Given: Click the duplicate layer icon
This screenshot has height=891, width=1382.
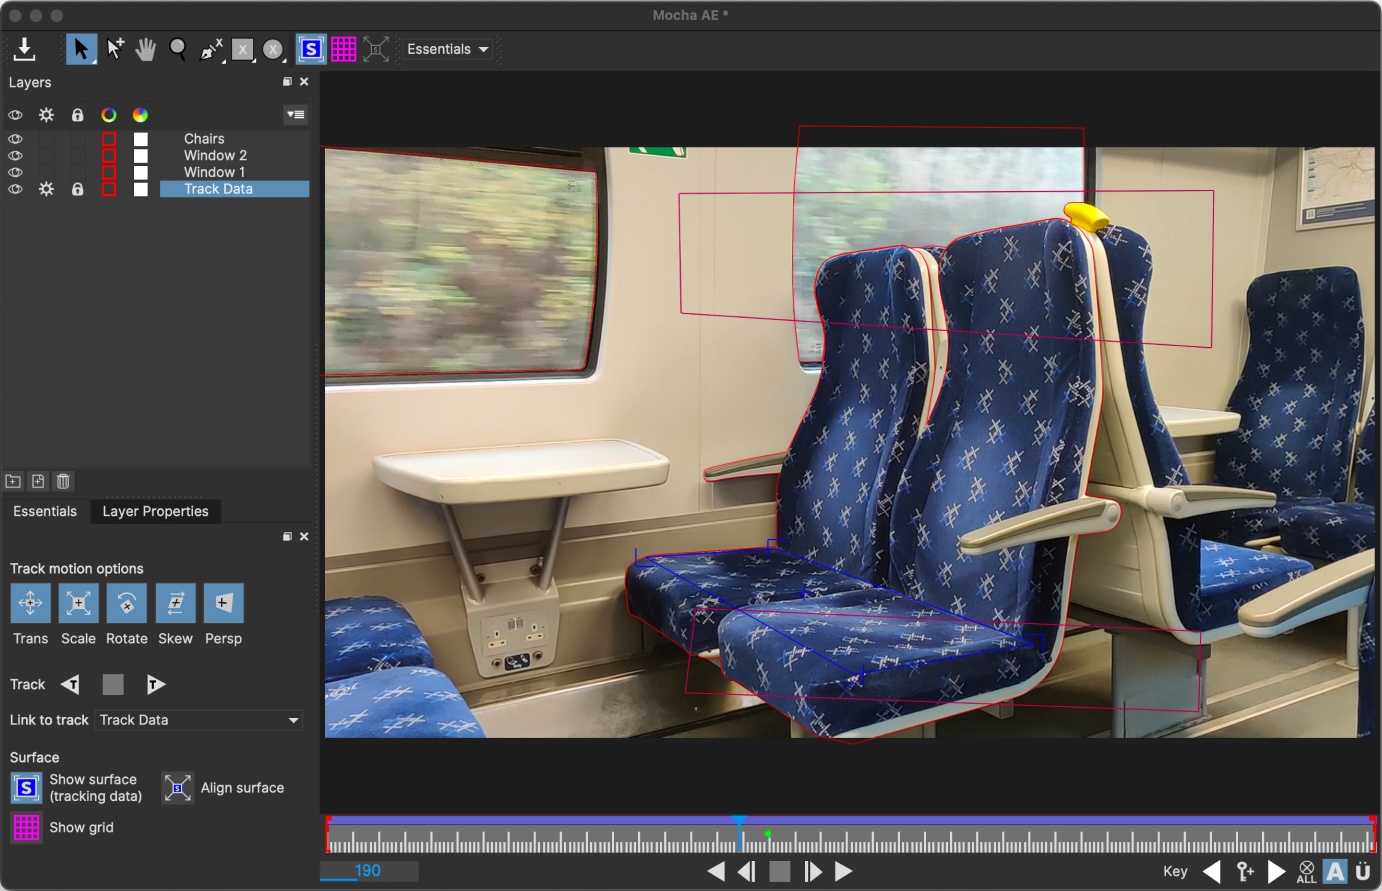Looking at the screenshot, I should [x=38, y=481].
